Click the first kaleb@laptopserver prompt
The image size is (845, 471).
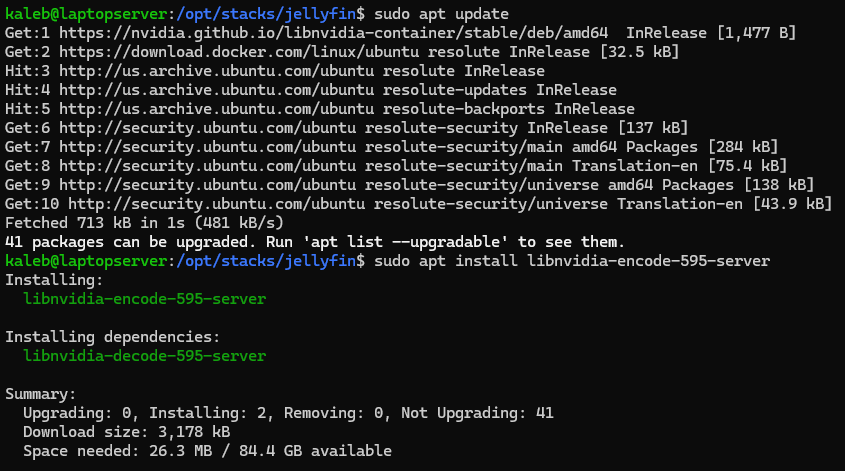(86, 14)
